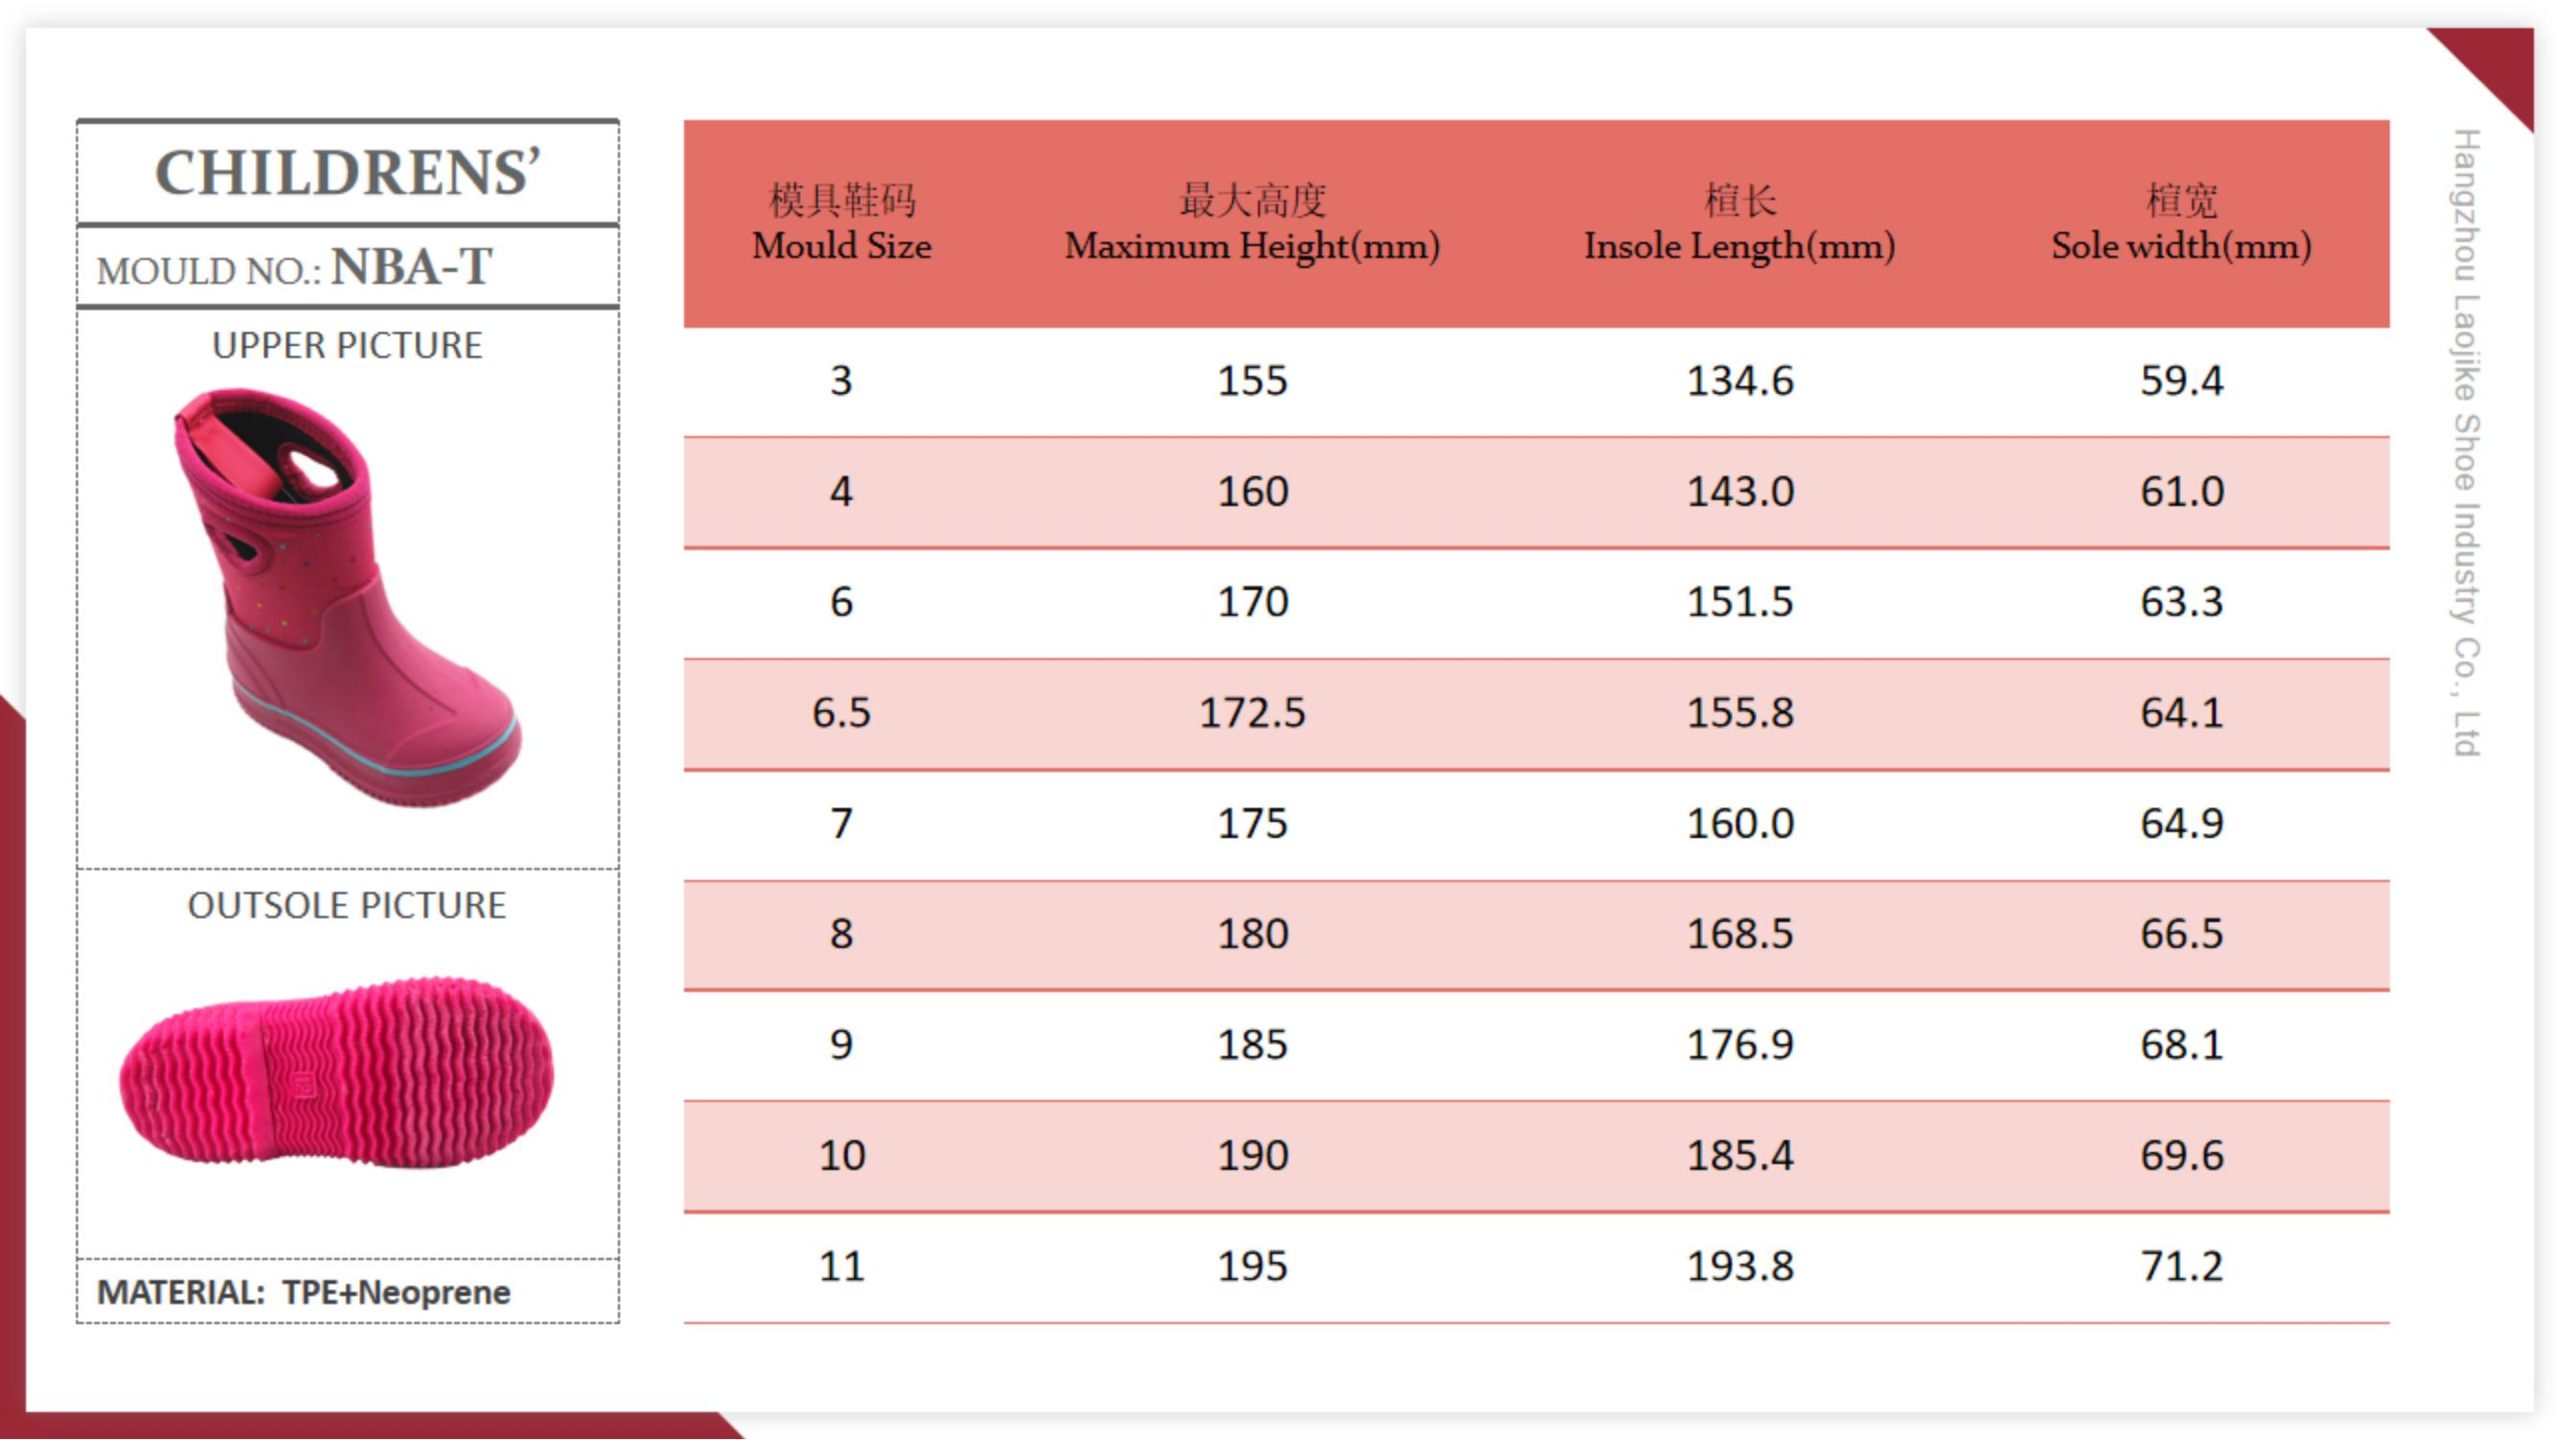This screenshot has height=1440, width=2560.
Task: Select sole width value 64.9
Action: (2181, 824)
